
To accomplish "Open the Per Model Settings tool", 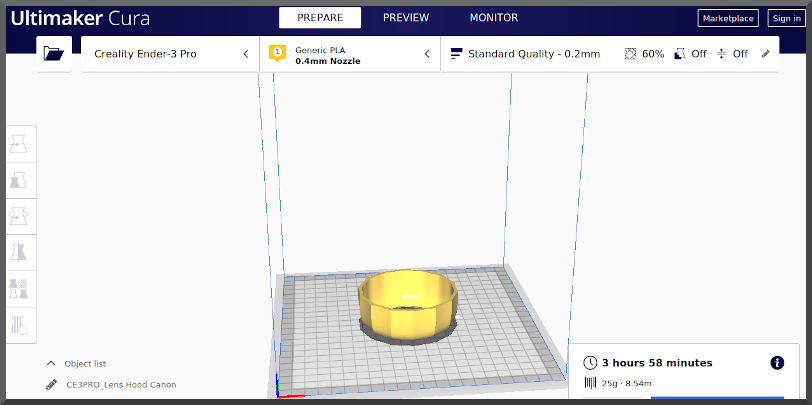I will tap(19, 288).
